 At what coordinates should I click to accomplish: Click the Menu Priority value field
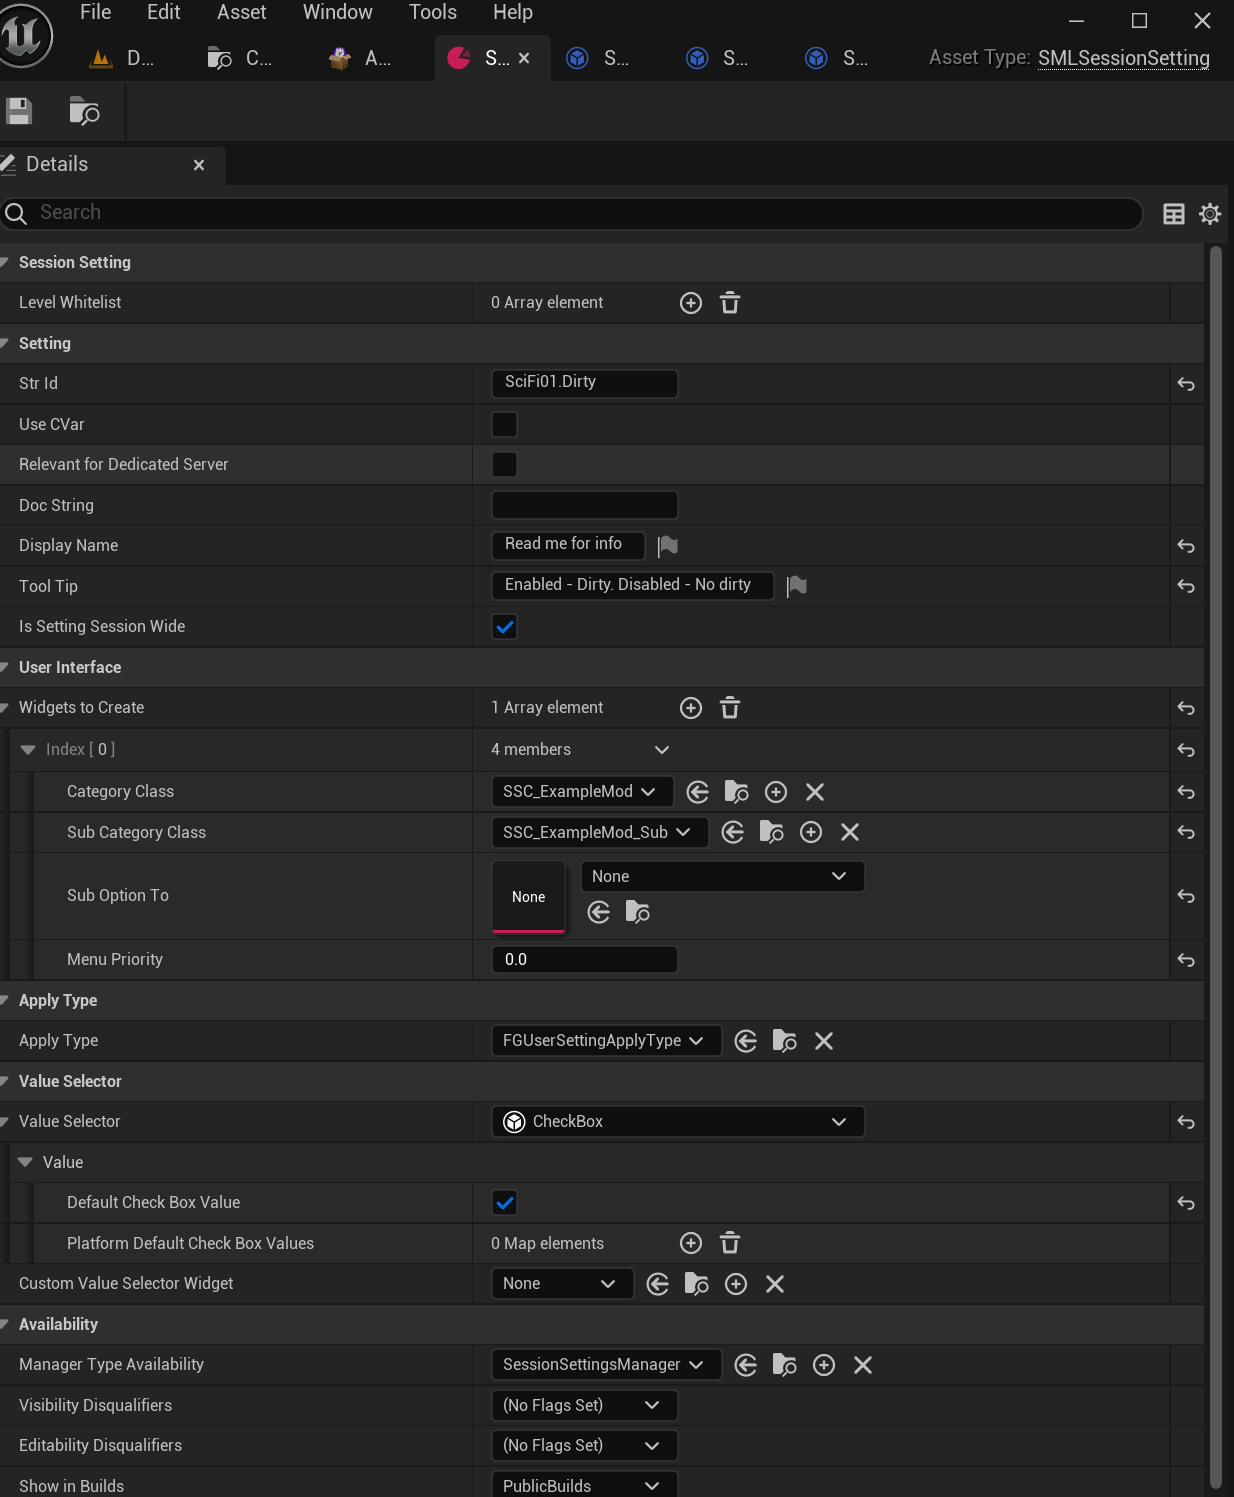585,960
